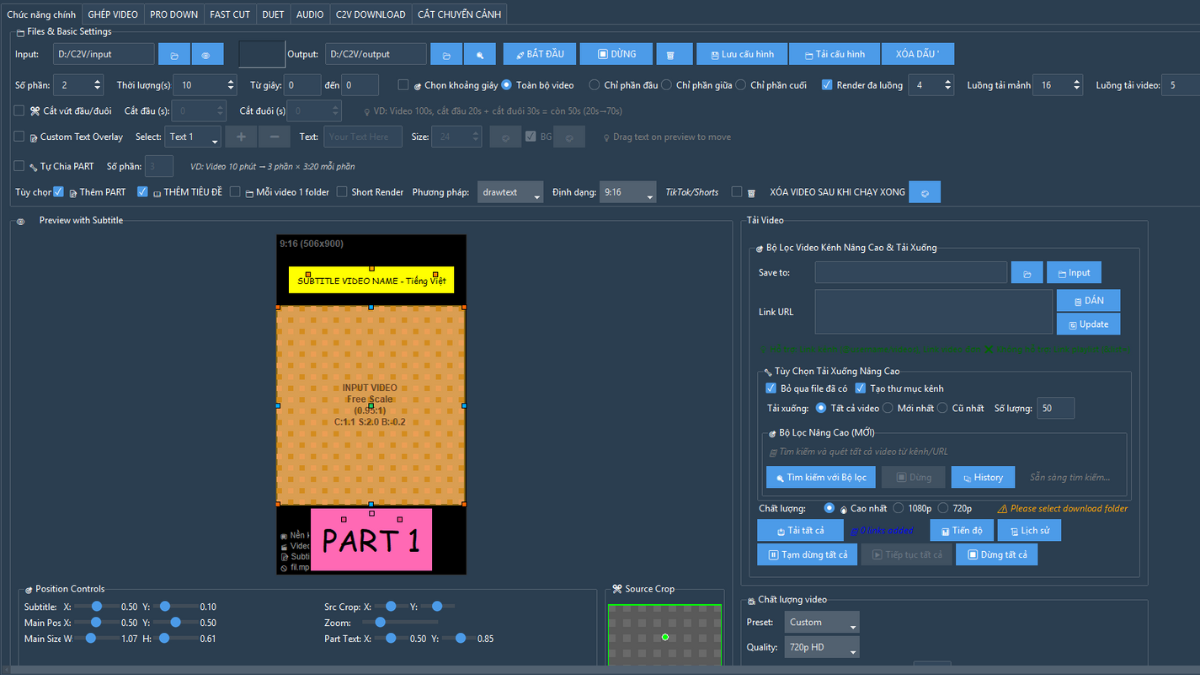Screen dimensions: 1200x675
Task: Click the Save to folder browse icon
Action: click(x=1026, y=272)
